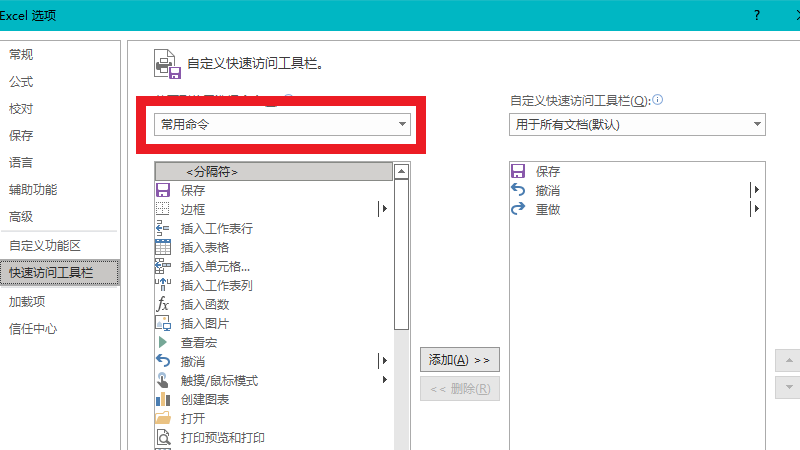Open the 加载项 options category
The image size is (800, 450).
coord(27,302)
